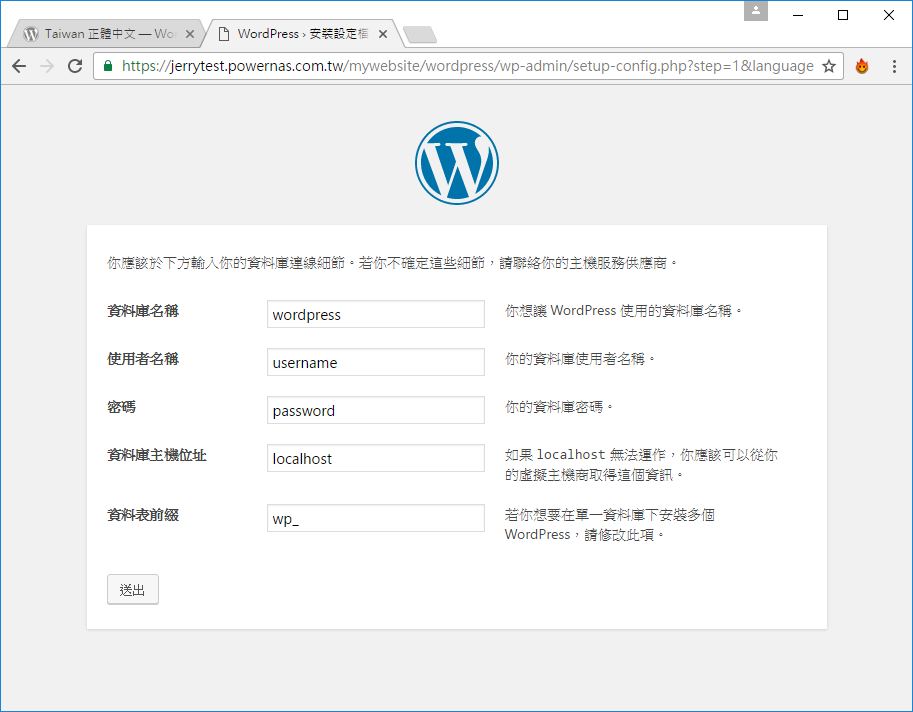
Task: Select the WordPress 安裝設定 tab
Action: pyautogui.click(x=302, y=34)
